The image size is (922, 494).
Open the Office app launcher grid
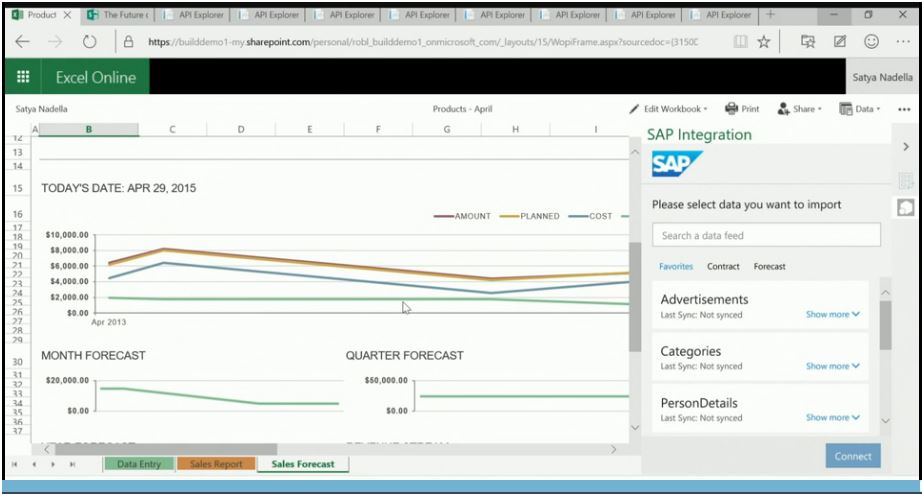tap(23, 76)
